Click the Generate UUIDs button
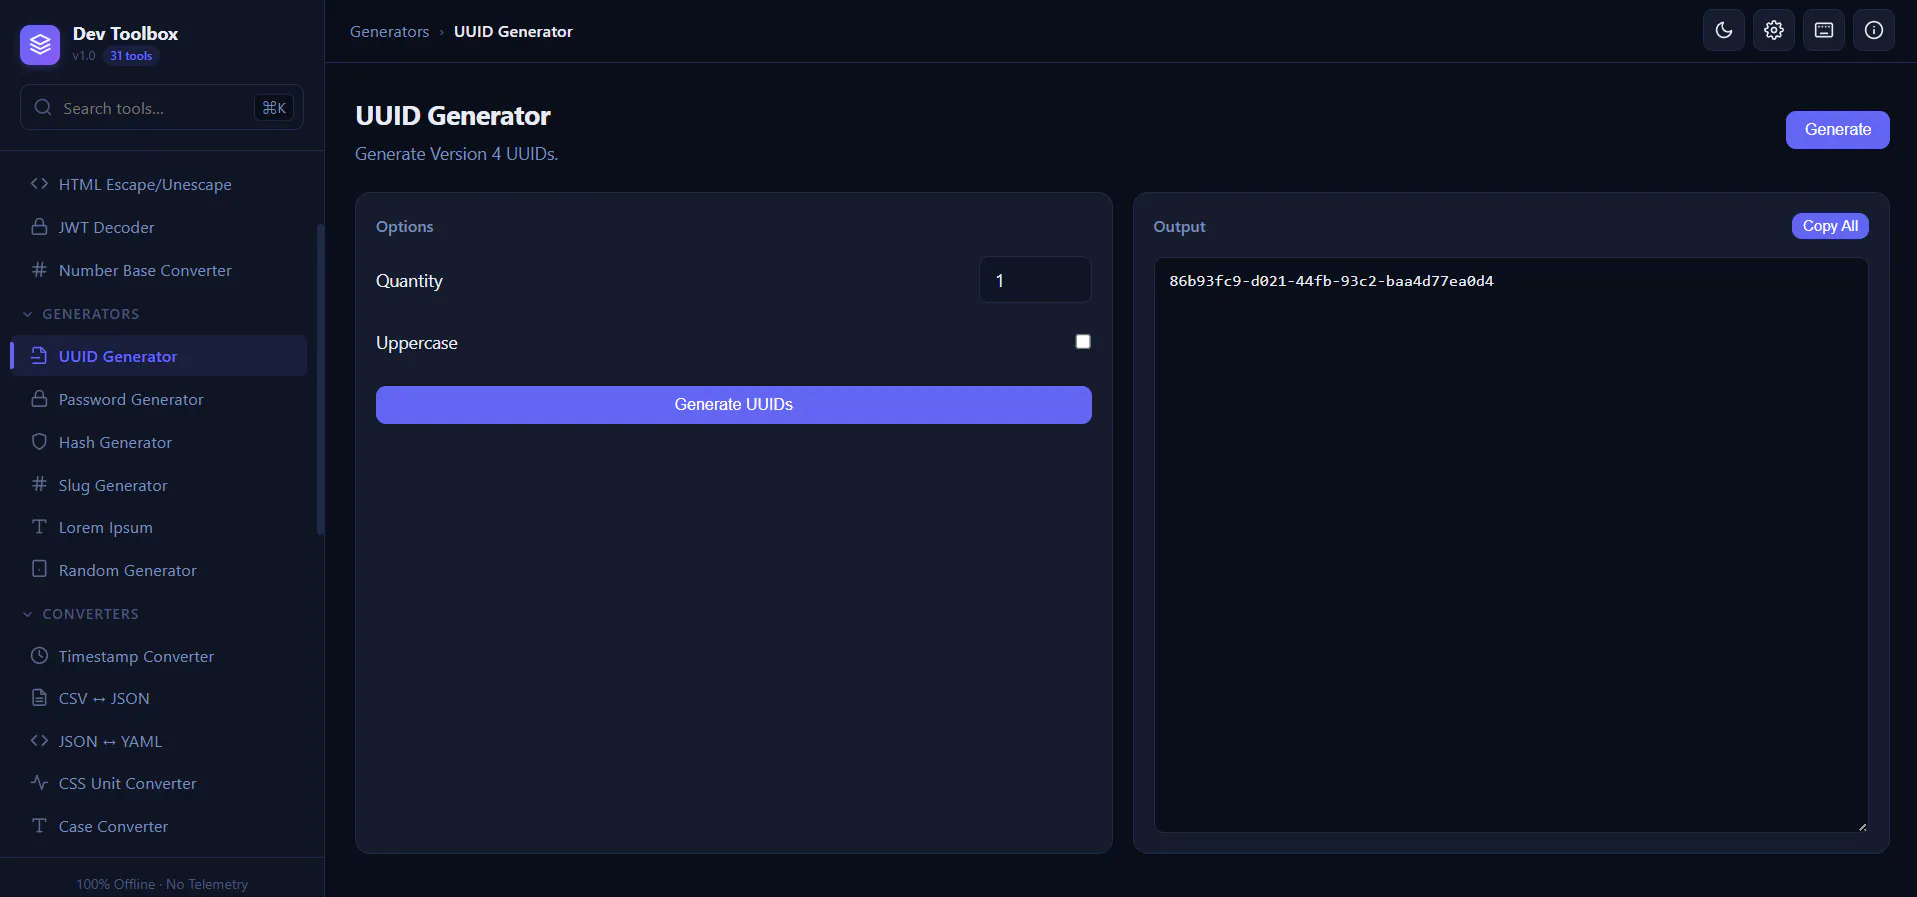This screenshot has height=897, width=1917. tap(733, 405)
